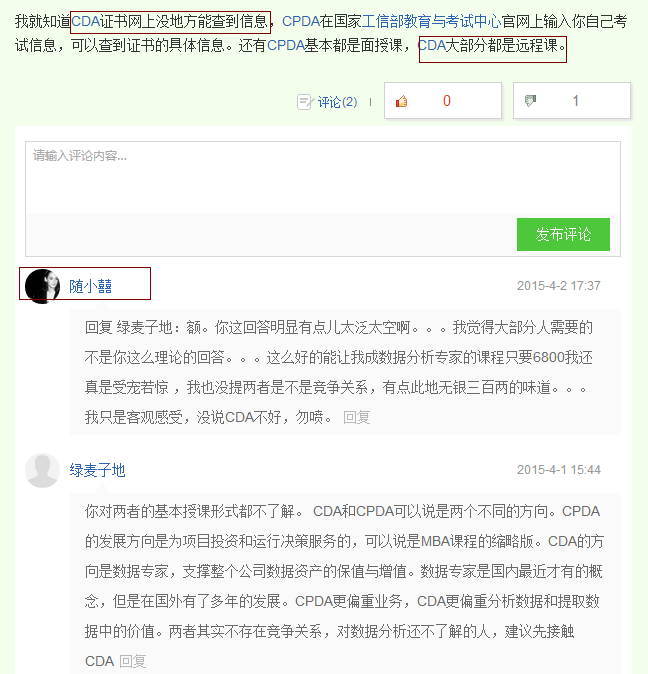
Task: Click the 2015-4-2 17:37 comment timestamp
Action: tap(559, 286)
